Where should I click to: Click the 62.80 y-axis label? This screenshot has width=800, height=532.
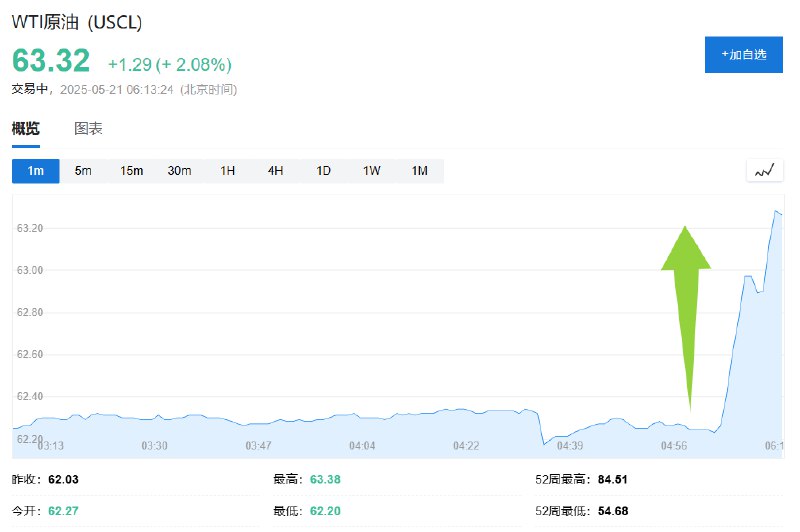click(30, 312)
